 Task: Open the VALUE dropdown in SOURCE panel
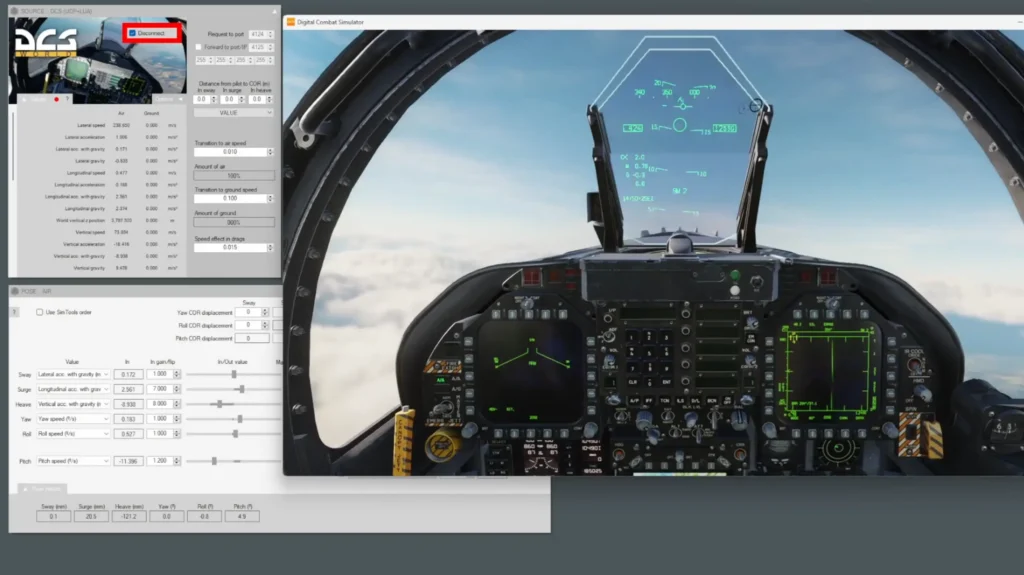pos(233,113)
